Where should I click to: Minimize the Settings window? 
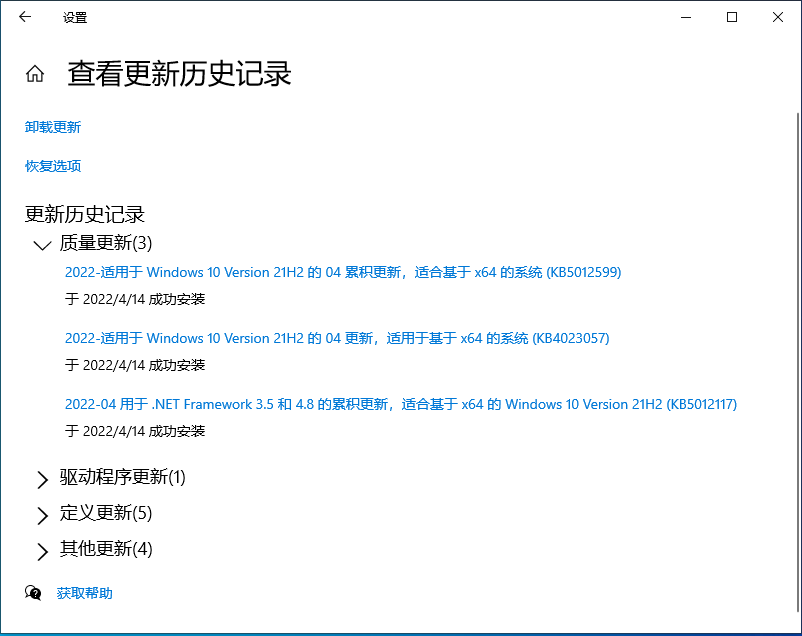point(685,17)
